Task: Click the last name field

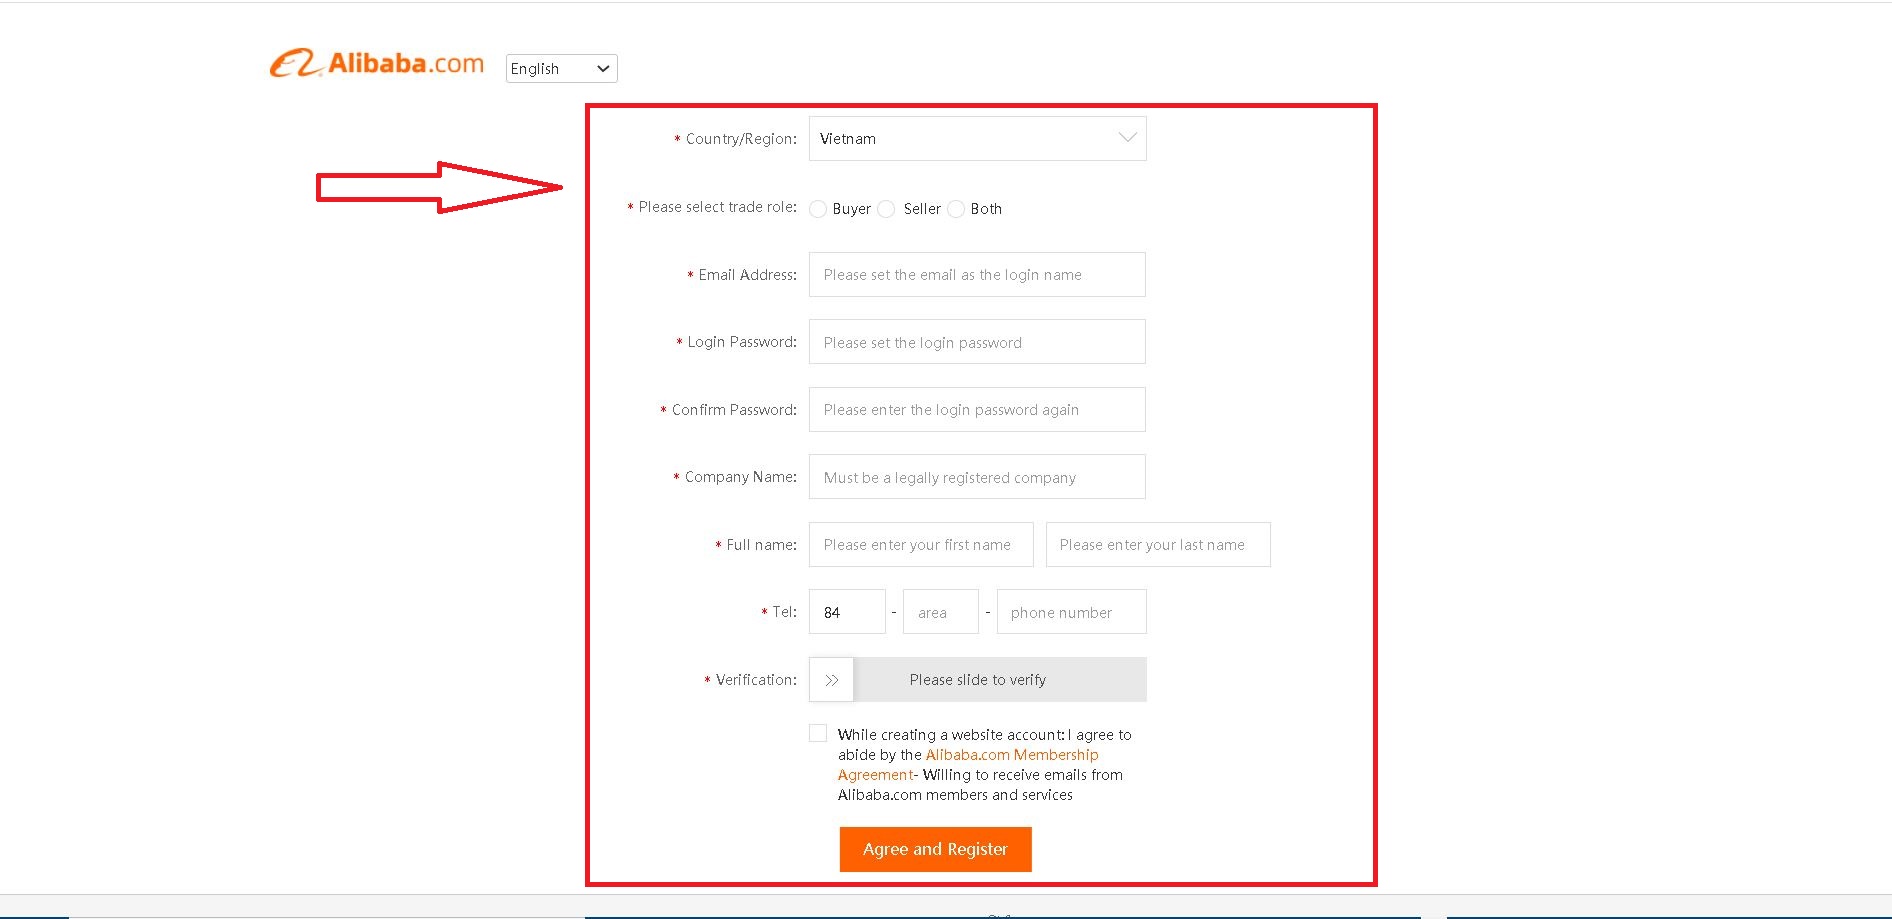Action: (x=1157, y=545)
